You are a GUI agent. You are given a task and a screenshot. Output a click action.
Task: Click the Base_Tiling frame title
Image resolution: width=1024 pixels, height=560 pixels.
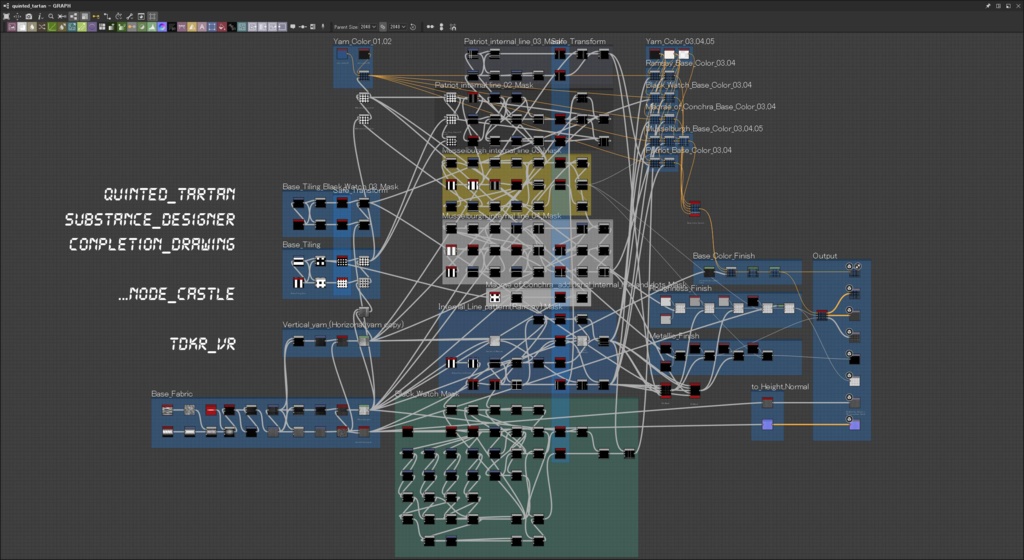point(301,244)
